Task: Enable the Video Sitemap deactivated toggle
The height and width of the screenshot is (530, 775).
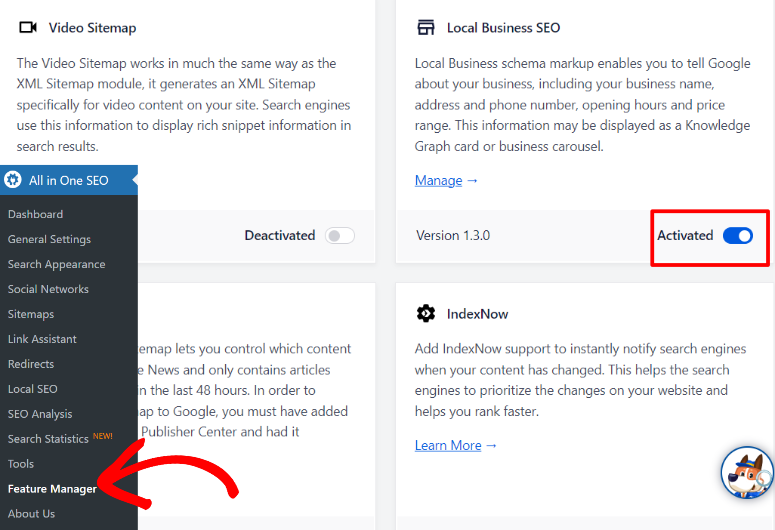Action: click(x=340, y=236)
